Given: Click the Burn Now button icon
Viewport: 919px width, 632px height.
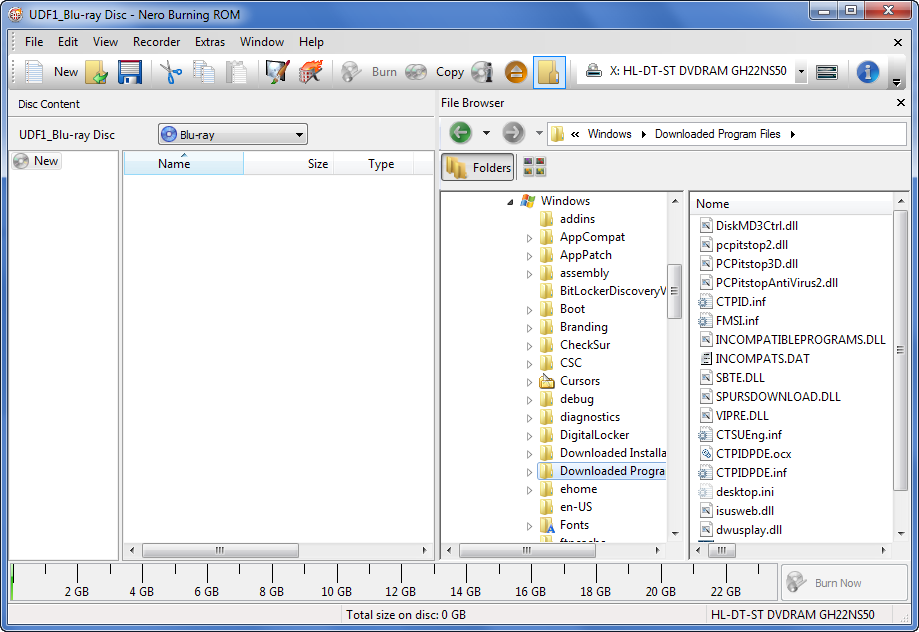Looking at the screenshot, I should point(796,582).
